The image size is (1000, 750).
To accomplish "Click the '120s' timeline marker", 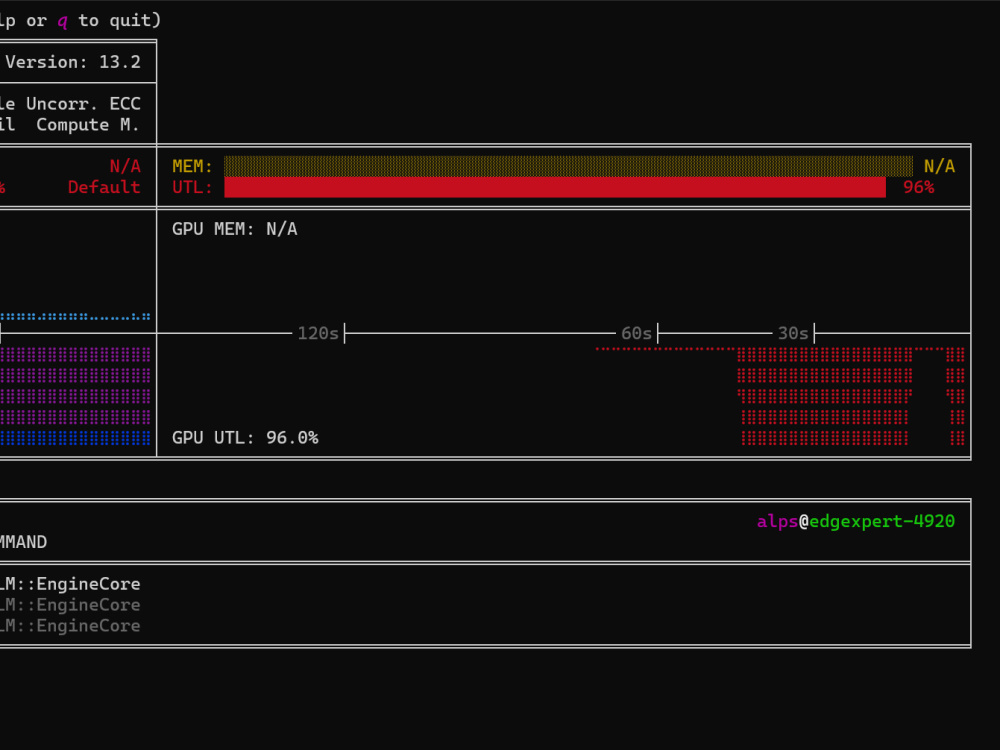I will (318, 333).
